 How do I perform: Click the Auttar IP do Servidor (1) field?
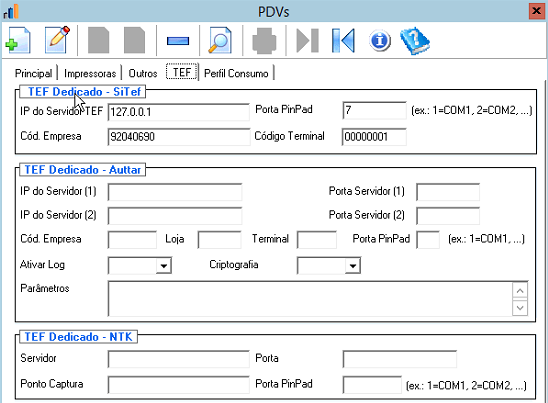click(175, 192)
